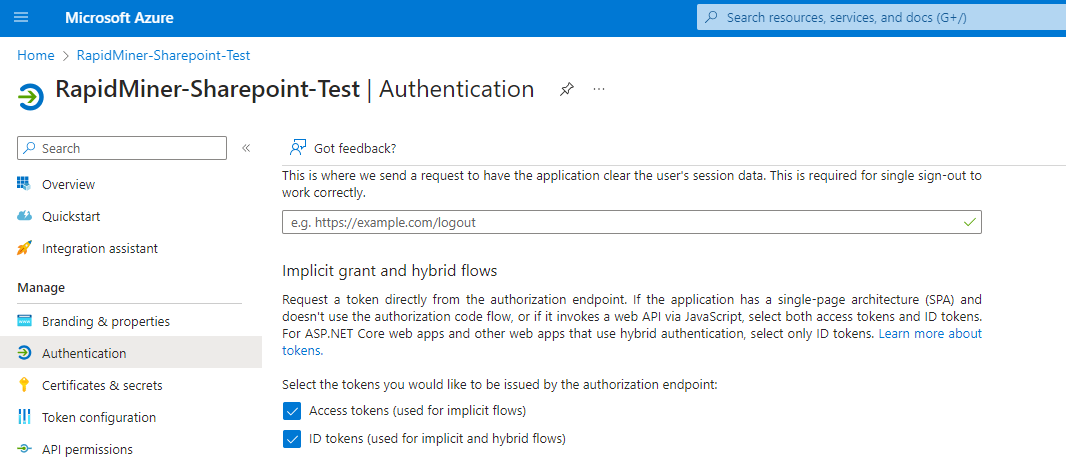Open the ellipsis more options menu
Image resolution: width=1066 pixels, height=470 pixels.
pyautogui.click(x=599, y=89)
